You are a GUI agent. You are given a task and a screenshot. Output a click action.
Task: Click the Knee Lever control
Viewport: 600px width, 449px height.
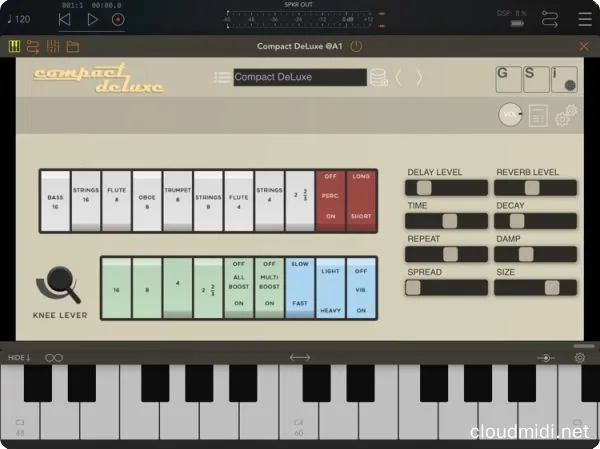[x=59, y=285]
